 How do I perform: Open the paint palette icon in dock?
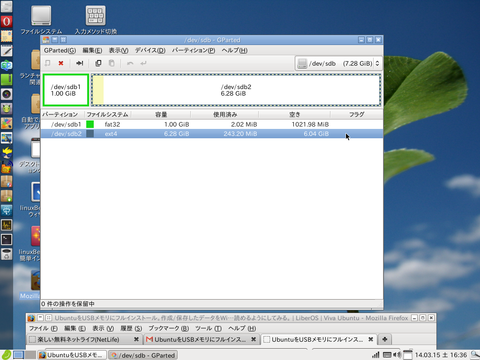click(x=6, y=123)
